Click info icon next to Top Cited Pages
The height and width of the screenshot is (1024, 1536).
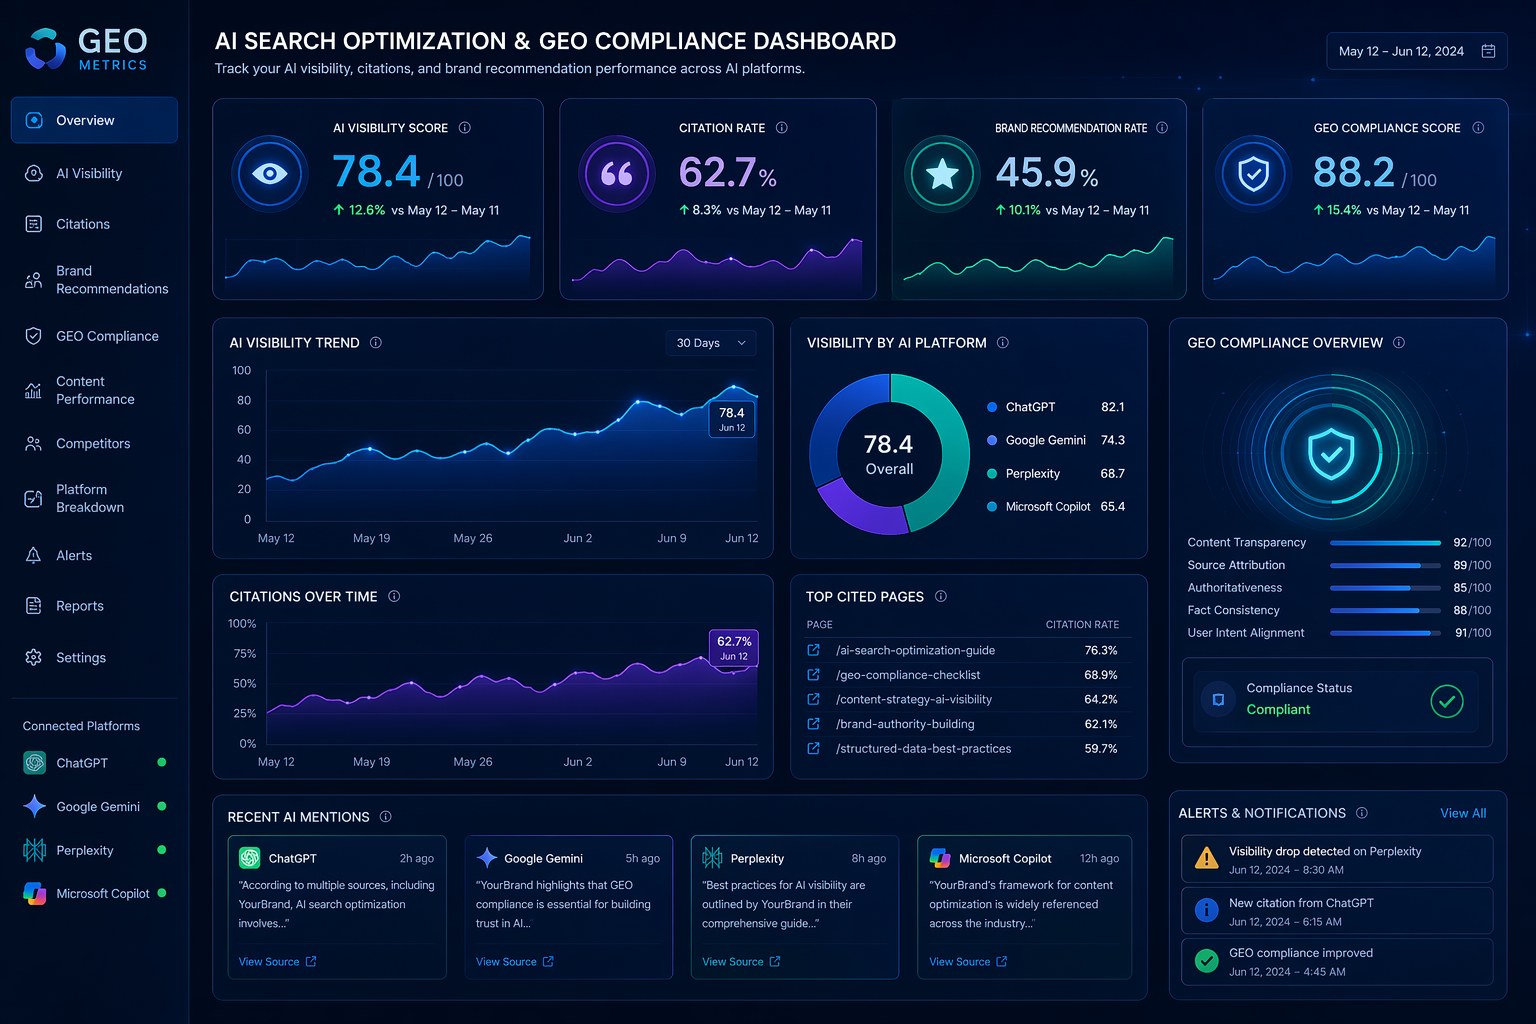(941, 596)
